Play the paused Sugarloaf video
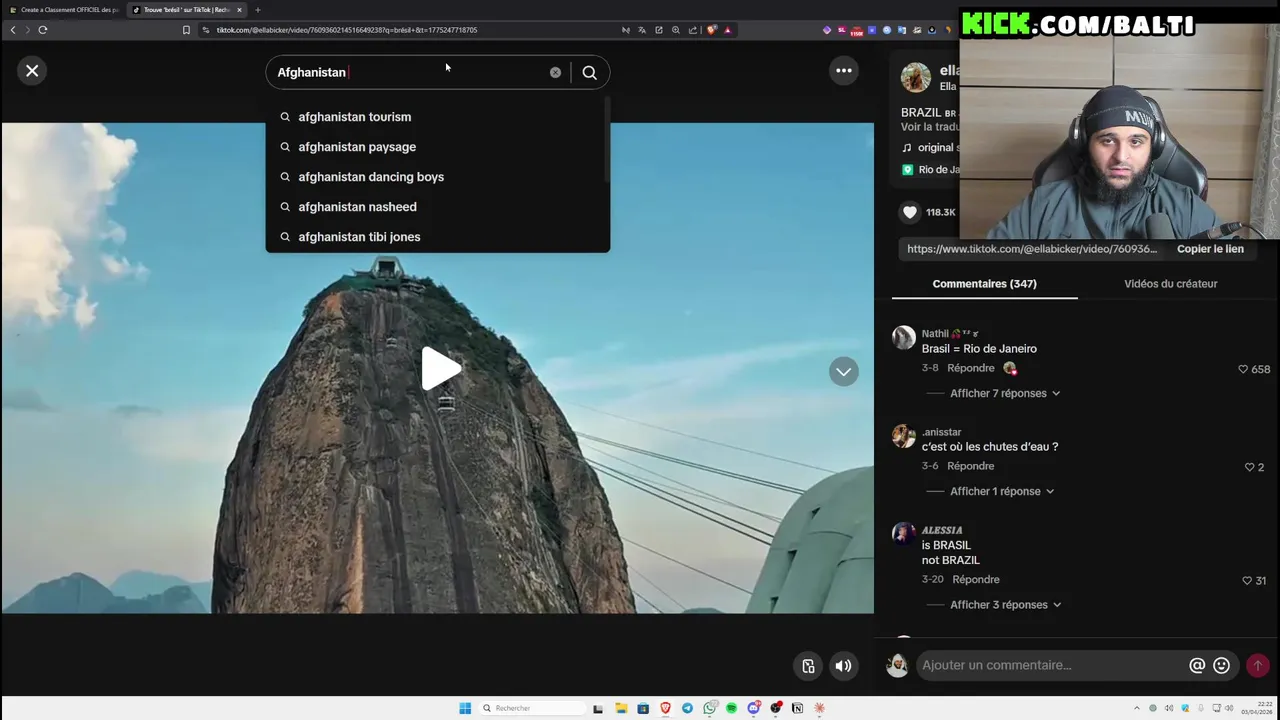Image resolution: width=1280 pixels, height=720 pixels. [441, 368]
